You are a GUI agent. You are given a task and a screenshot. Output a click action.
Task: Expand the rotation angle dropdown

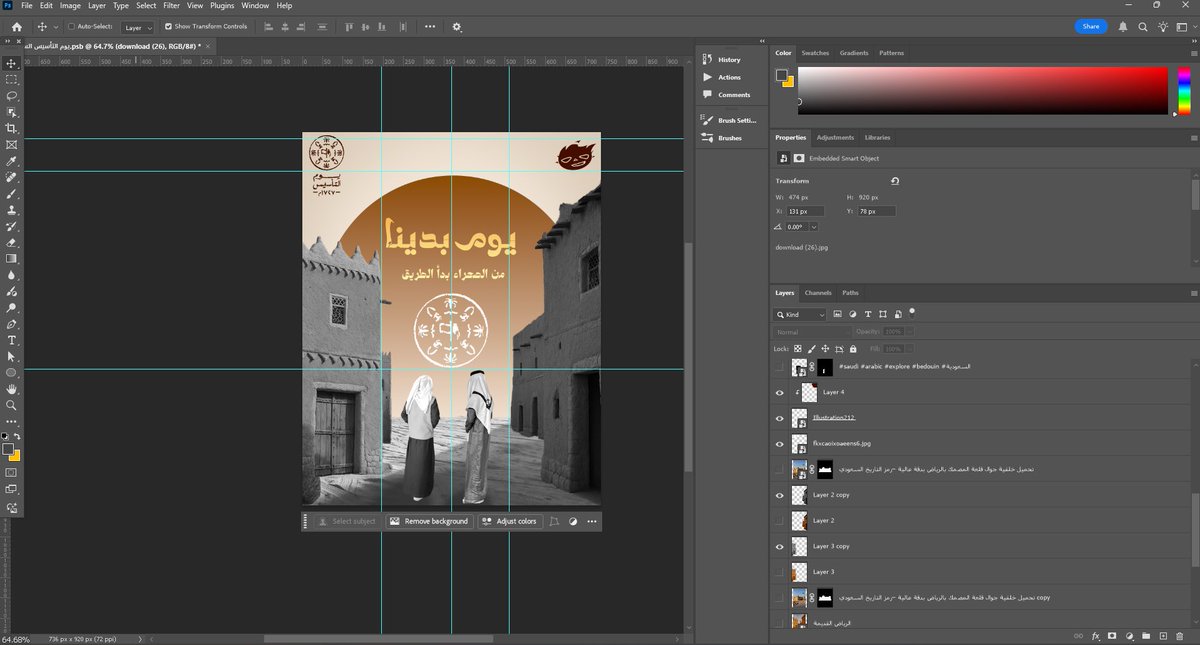(814, 227)
